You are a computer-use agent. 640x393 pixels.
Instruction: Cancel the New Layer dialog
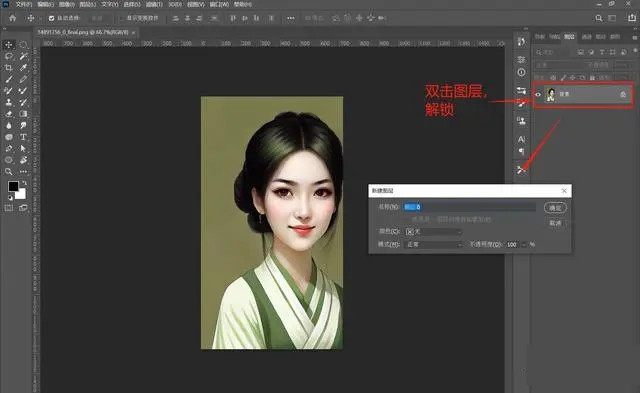(555, 223)
